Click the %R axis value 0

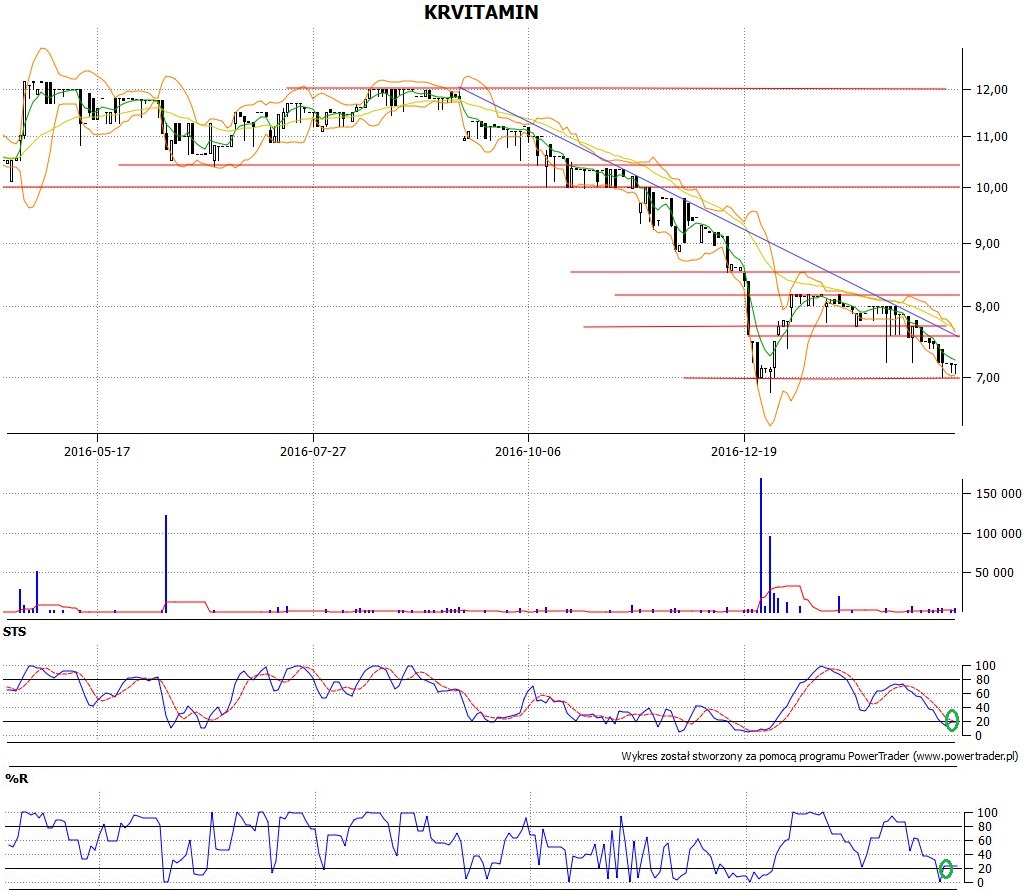click(980, 883)
